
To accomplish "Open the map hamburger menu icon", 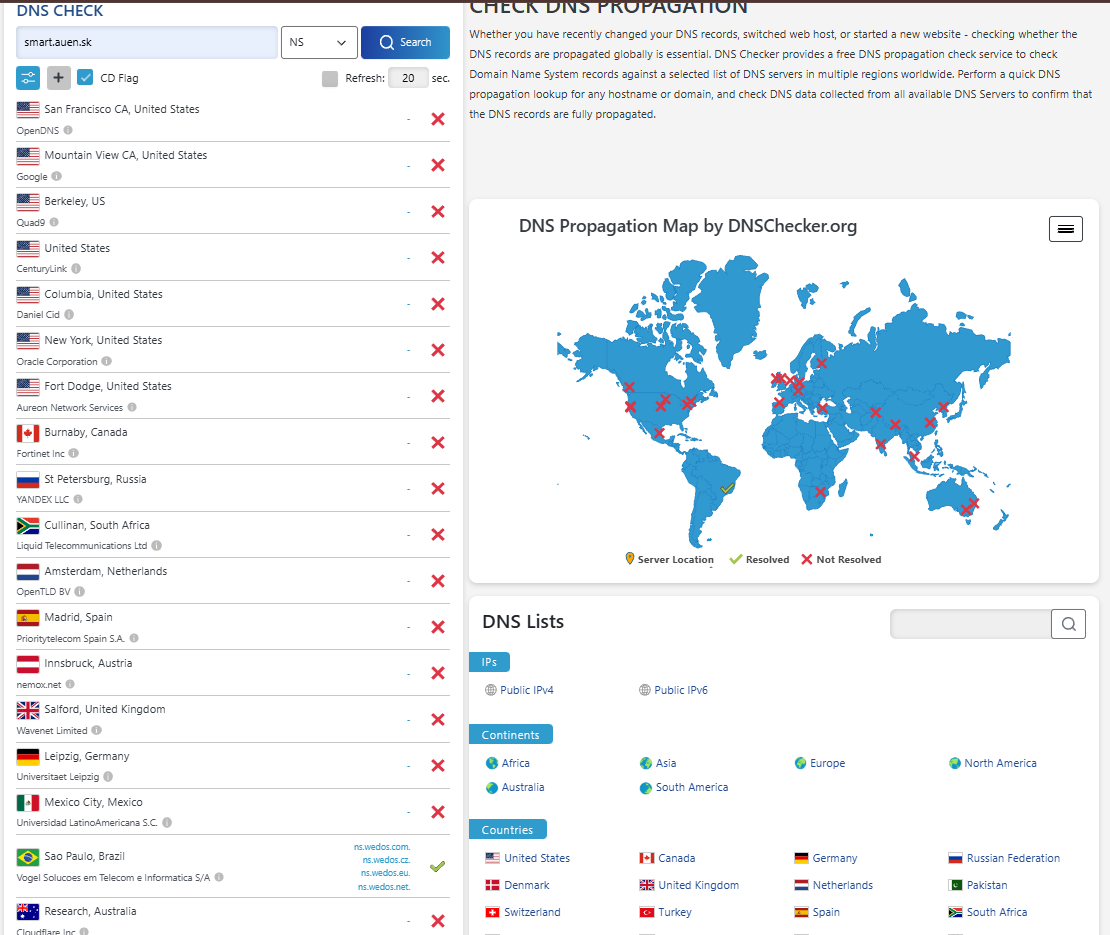I will [x=1065, y=229].
